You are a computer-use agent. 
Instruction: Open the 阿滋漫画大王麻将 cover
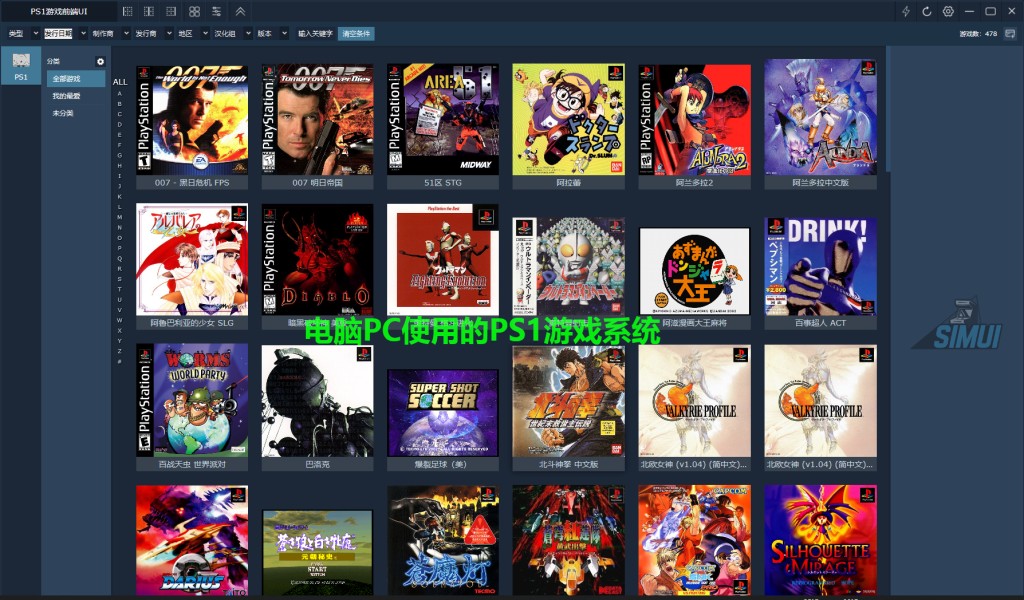pyautogui.click(x=694, y=271)
